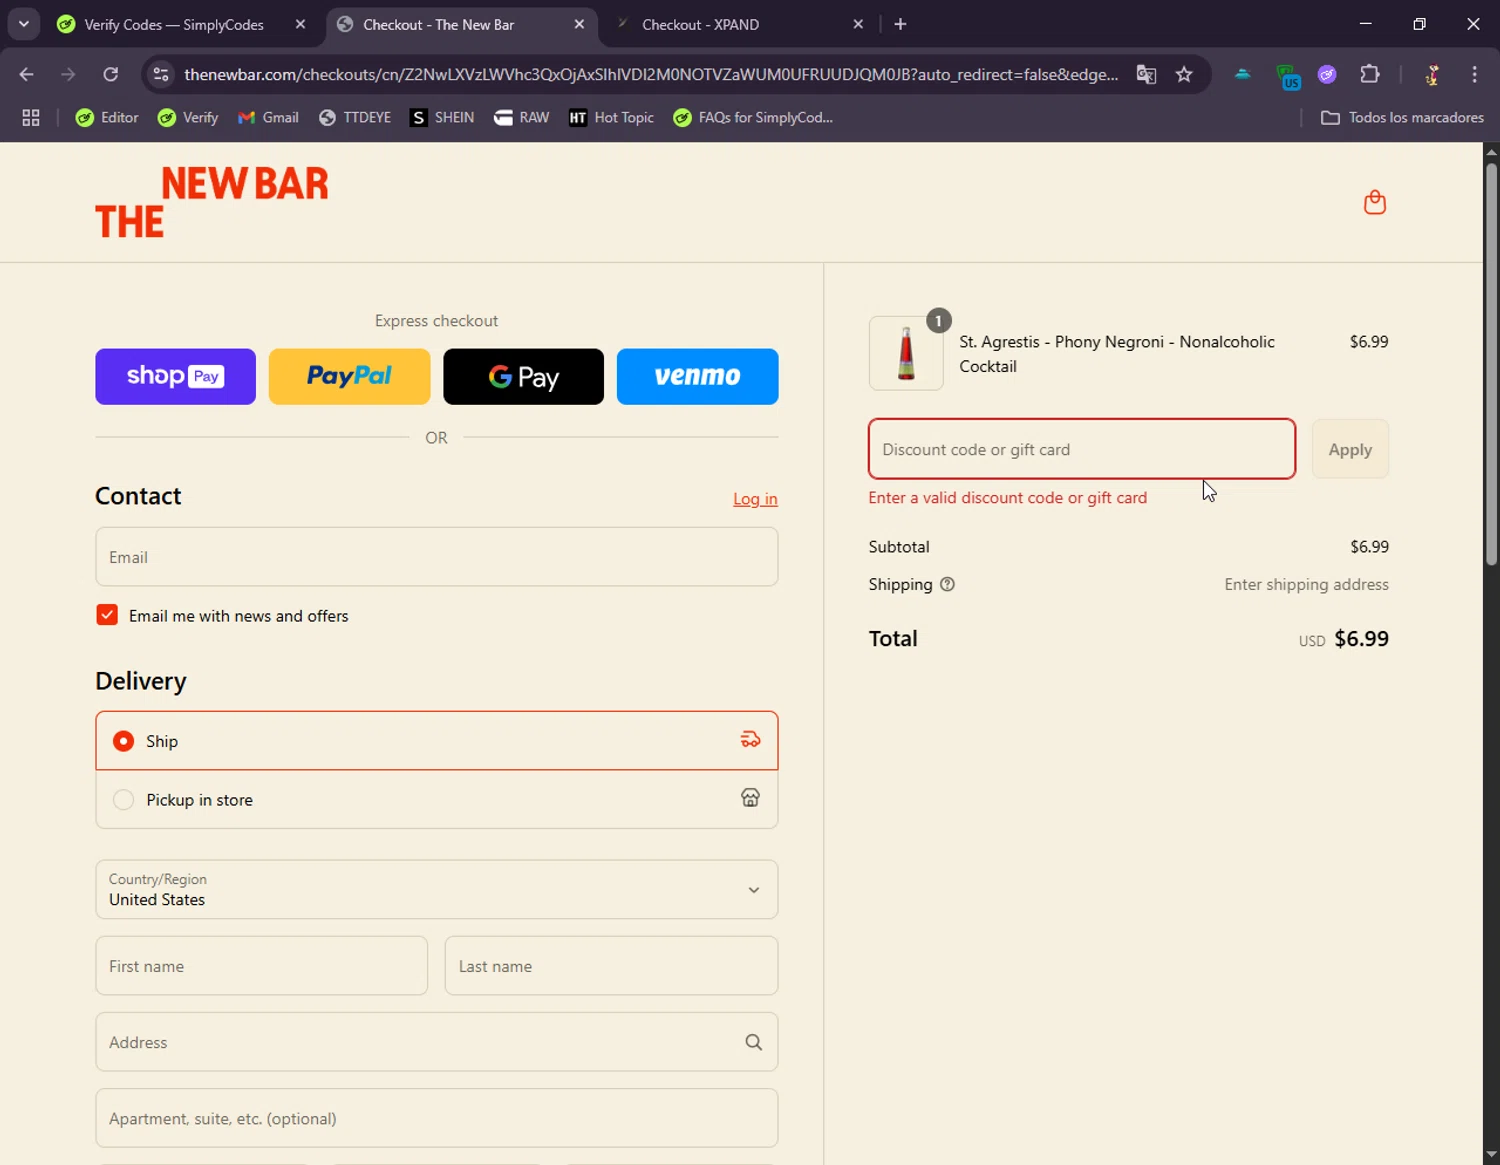Click the shipping info question mark icon
This screenshot has width=1500, height=1165.
click(x=947, y=585)
